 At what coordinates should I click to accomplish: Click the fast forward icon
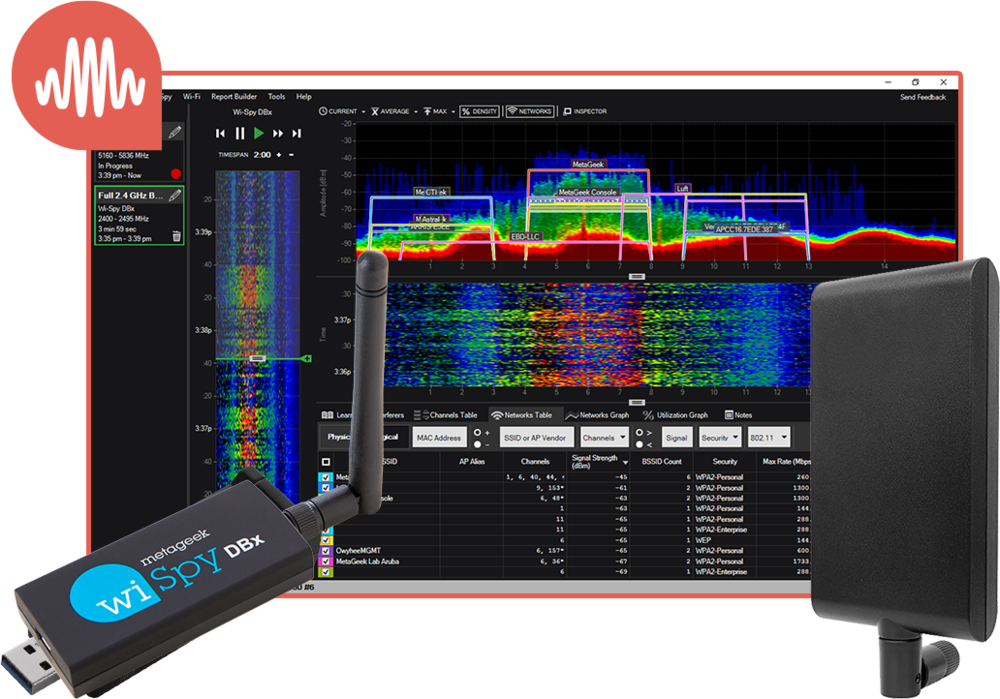[278, 133]
